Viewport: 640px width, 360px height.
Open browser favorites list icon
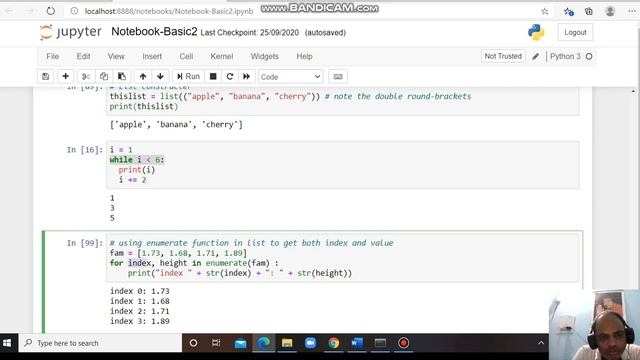pyautogui.click(x=568, y=11)
